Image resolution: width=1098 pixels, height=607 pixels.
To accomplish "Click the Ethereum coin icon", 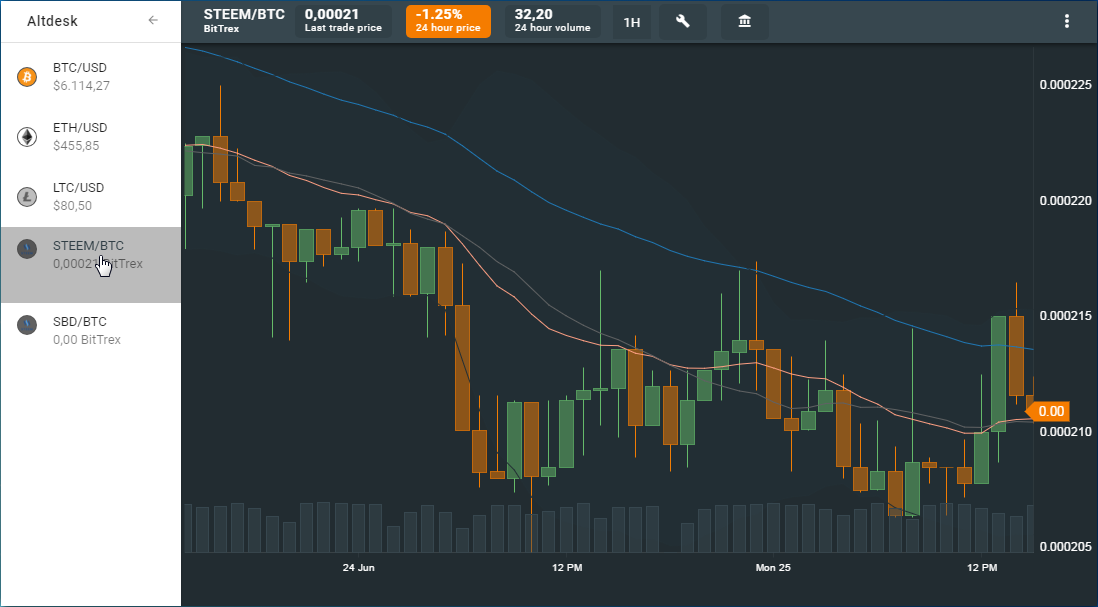I will [27, 137].
